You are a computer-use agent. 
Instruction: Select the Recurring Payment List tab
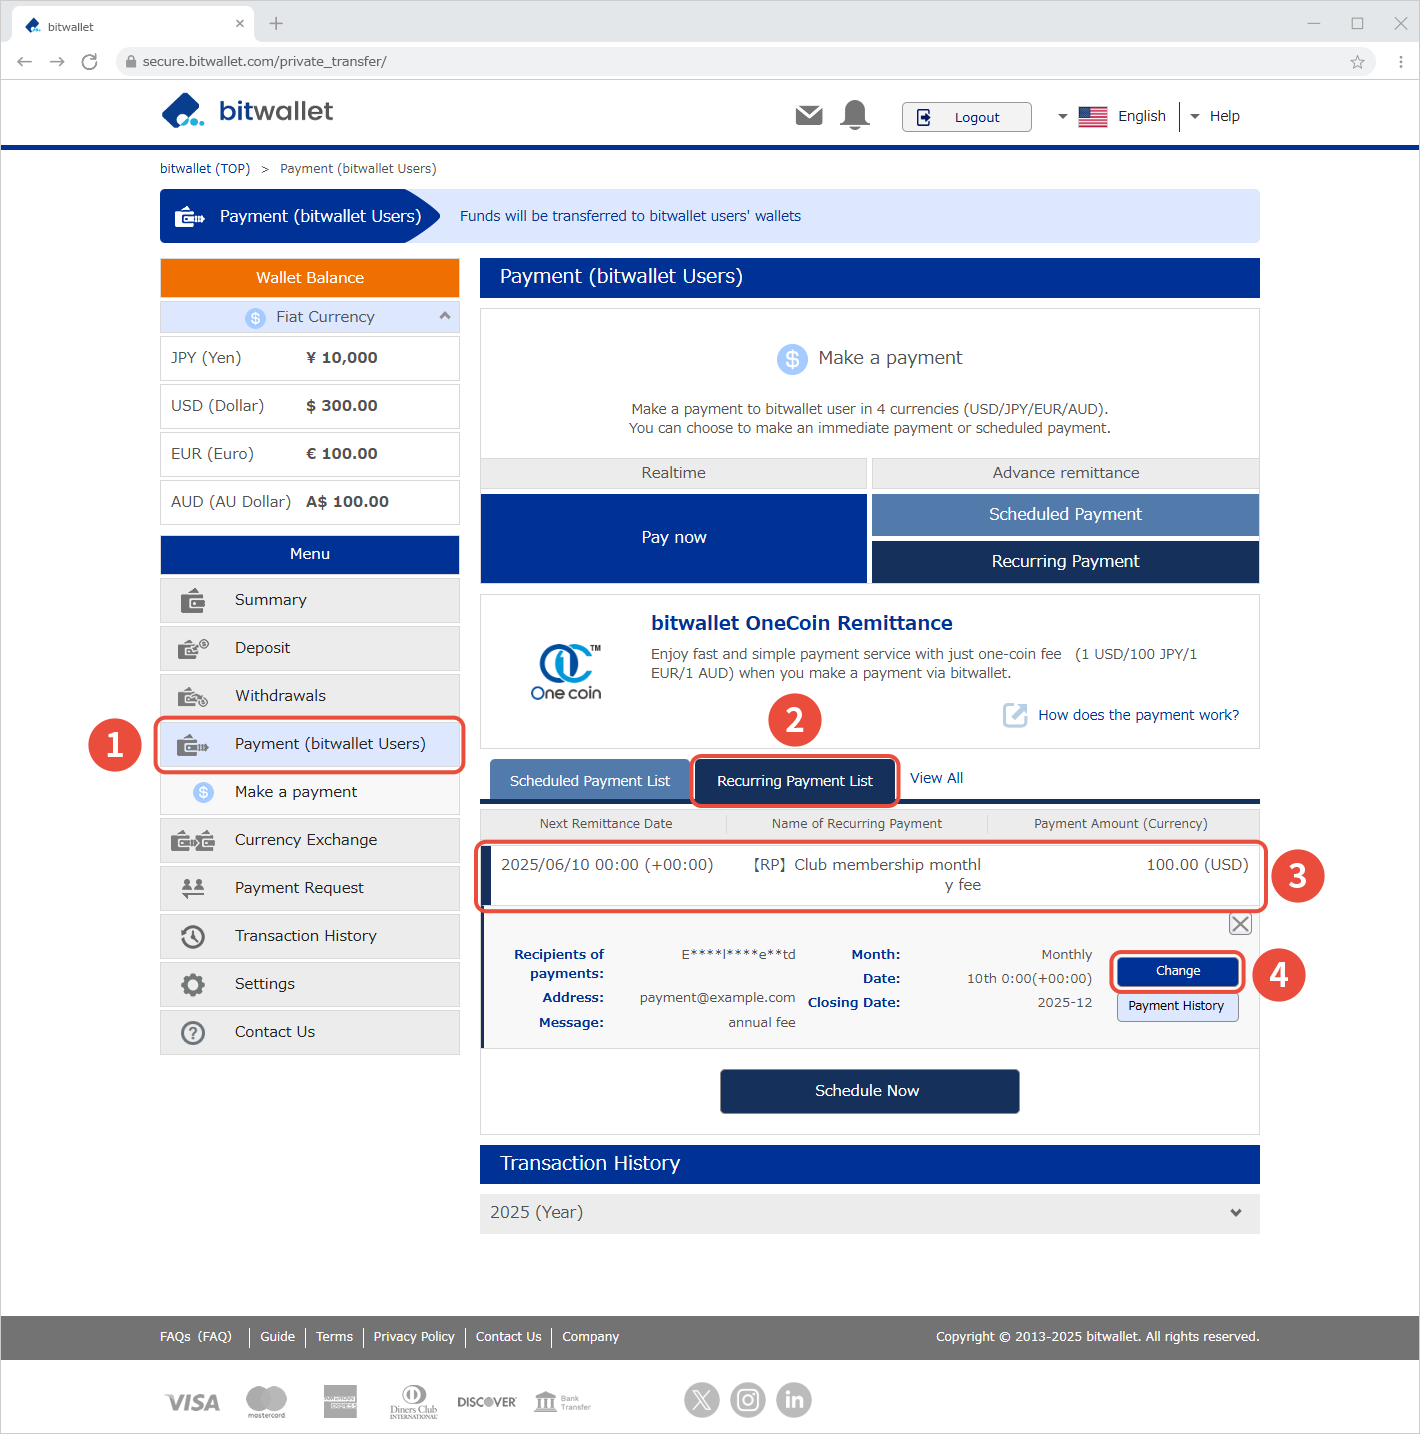pyautogui.click(x=795, y=780)
